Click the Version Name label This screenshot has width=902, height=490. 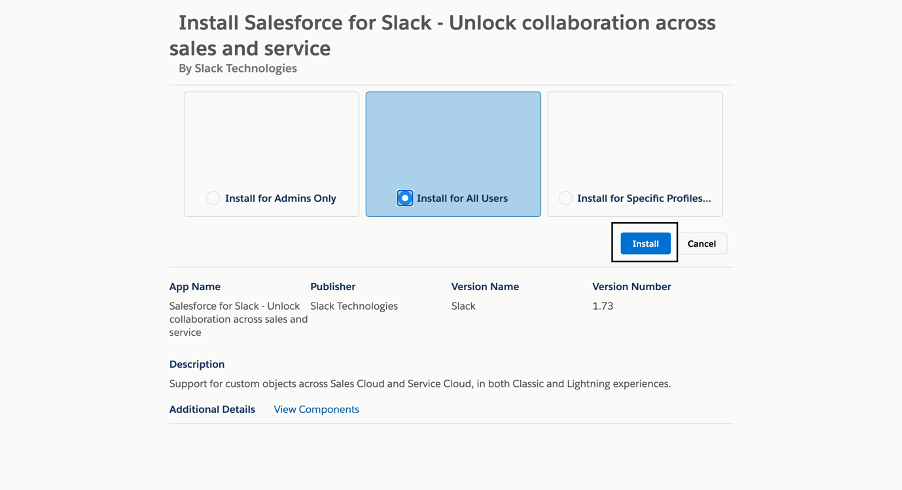pyautogui.click(x=485, y=286)
